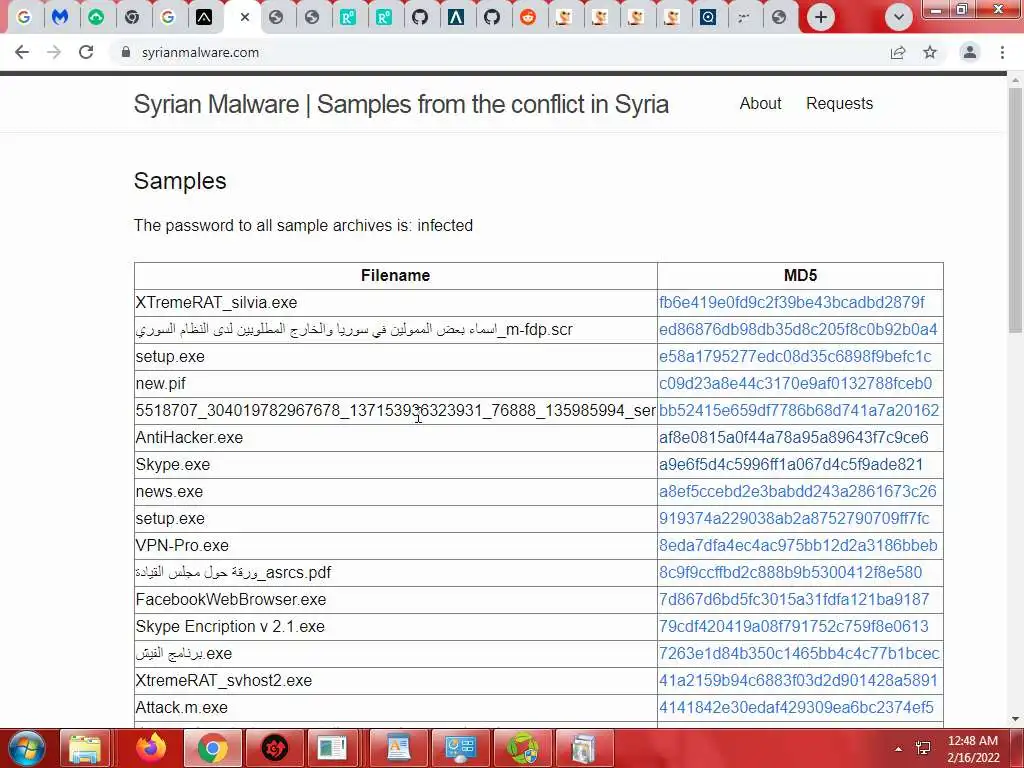Open the Chrome profile avatar menu
The width and height of the screenshot is (1024, 768).
970,52
